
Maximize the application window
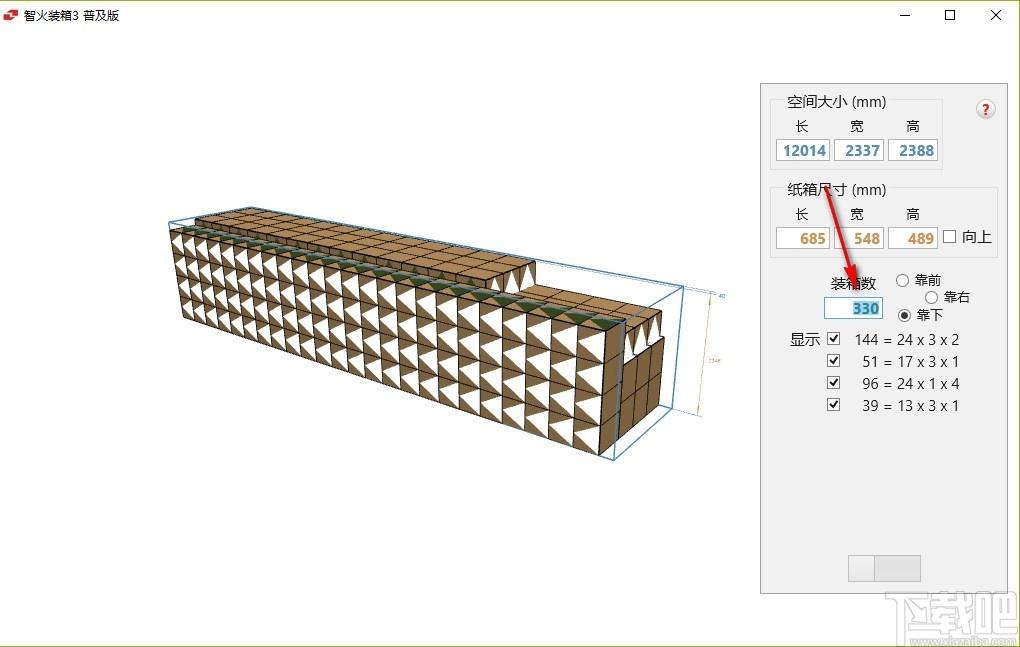click(950, 15)
